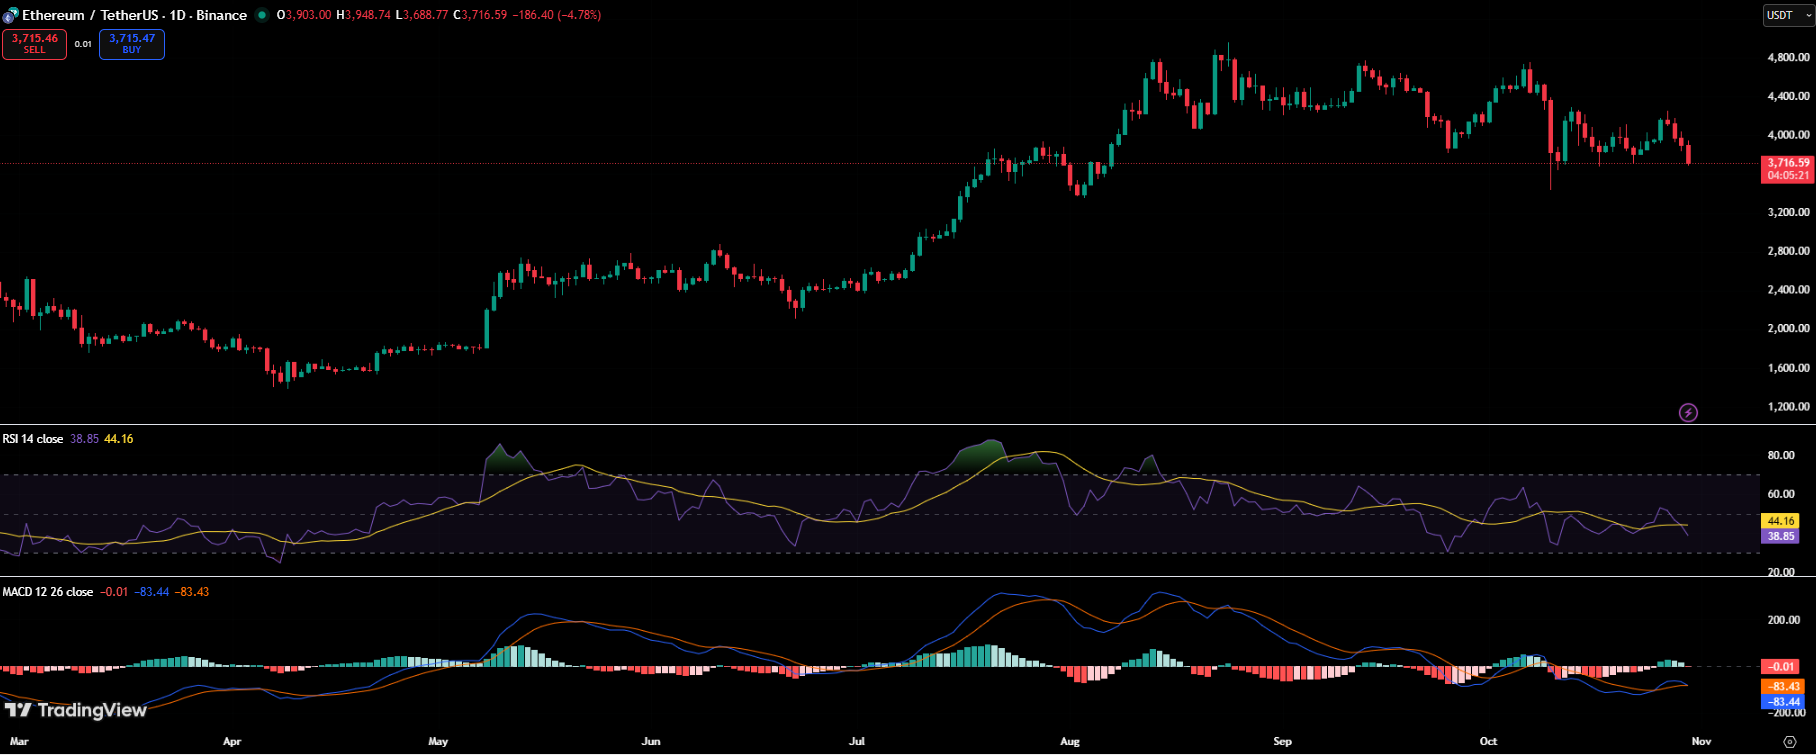Click the 4,800.00 level on price axis
Image resolution: width=1816 pixels, height=756 pixels.
(x=1788, y=58)
